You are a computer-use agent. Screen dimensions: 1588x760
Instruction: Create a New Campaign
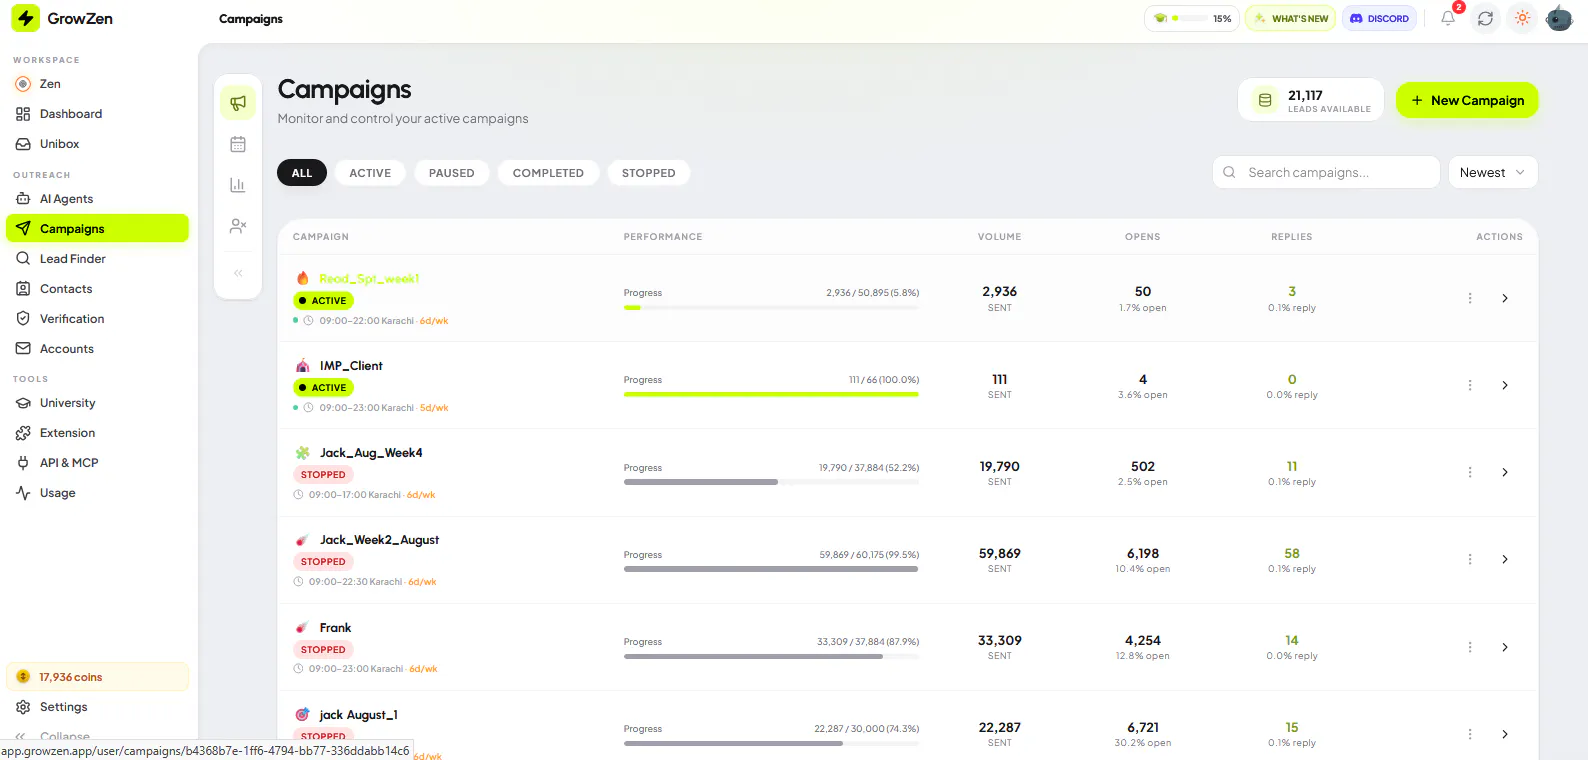pos(1467,100)
